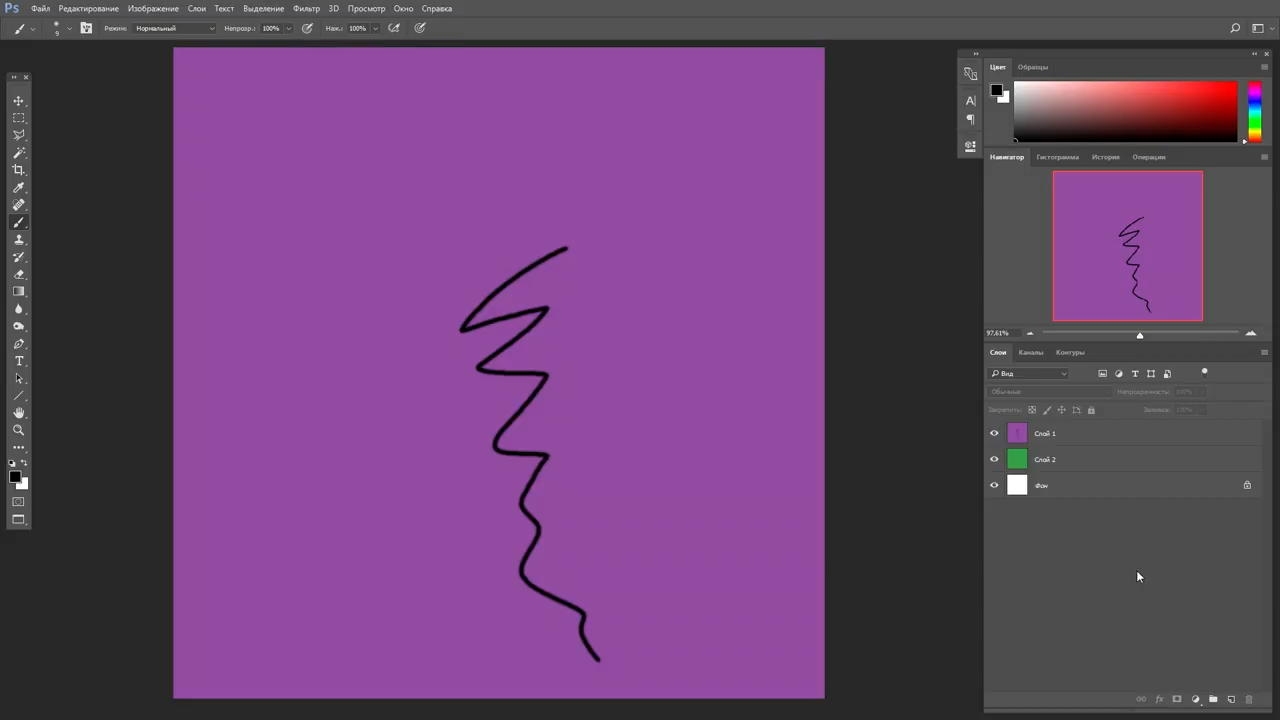Select the Line tool
This screenshot has height=720, width=1280.
pyautogui.click(x=18, y=396)
